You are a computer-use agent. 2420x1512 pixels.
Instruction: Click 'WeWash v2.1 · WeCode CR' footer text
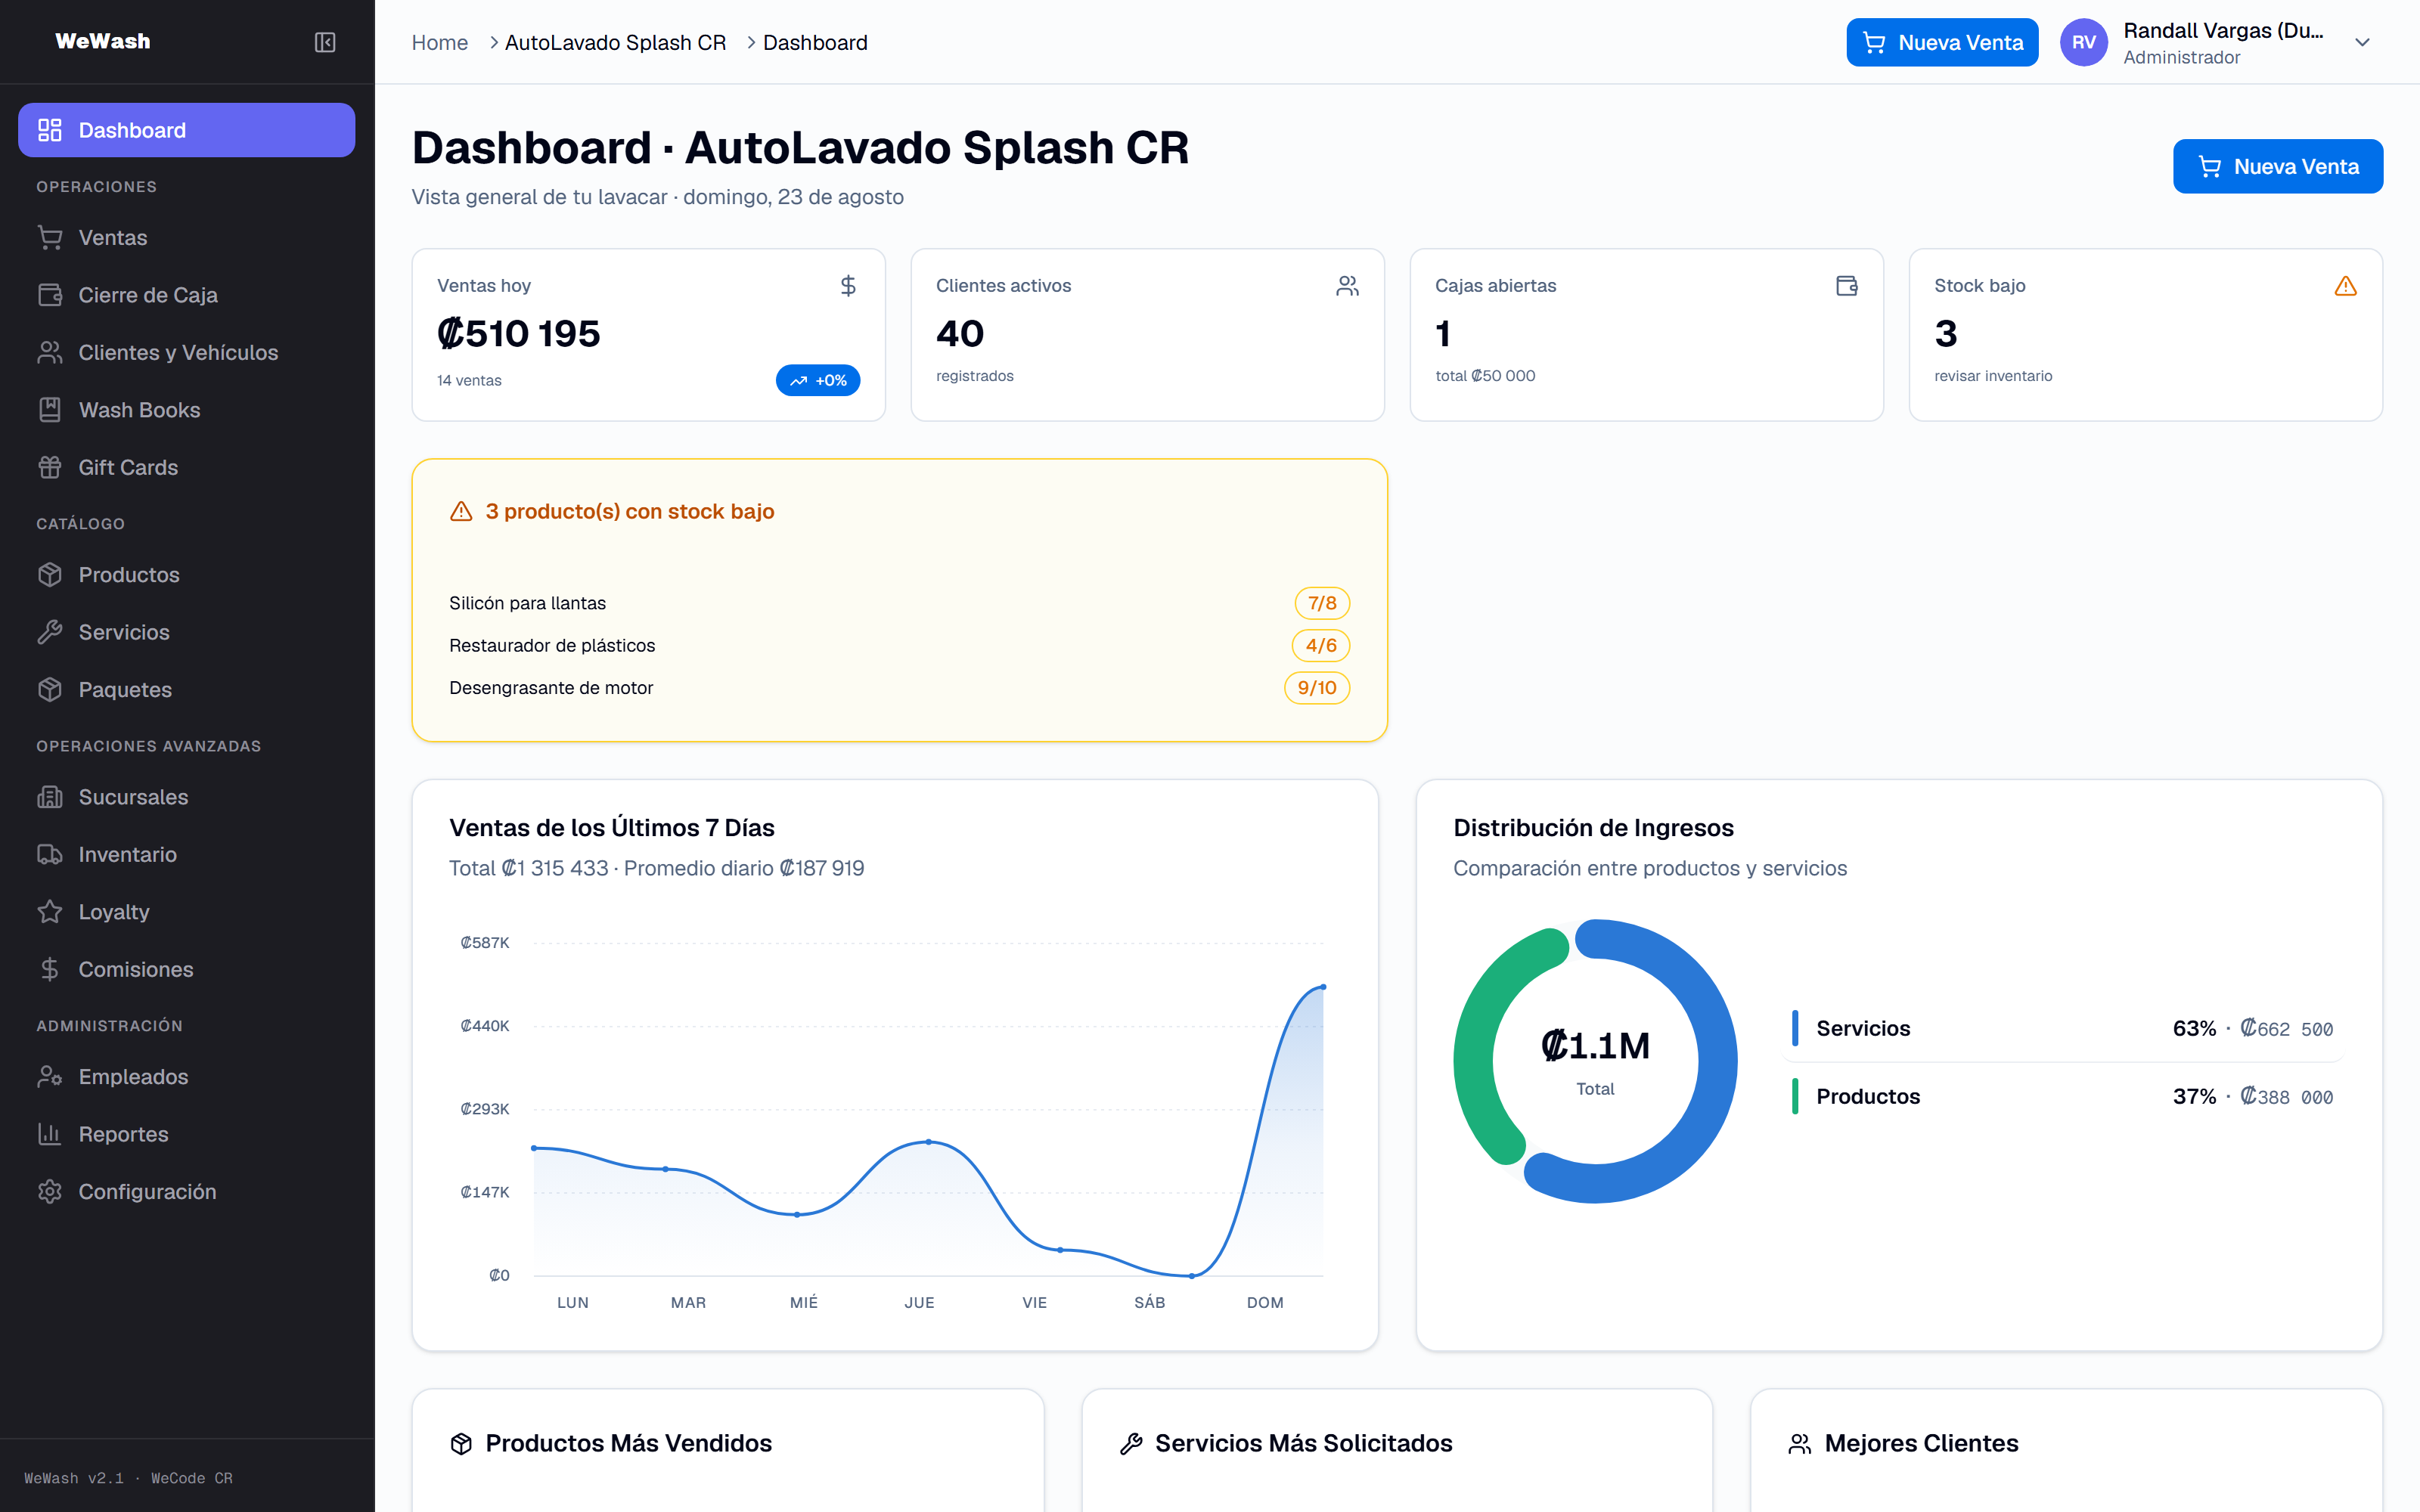point(128,1478)
